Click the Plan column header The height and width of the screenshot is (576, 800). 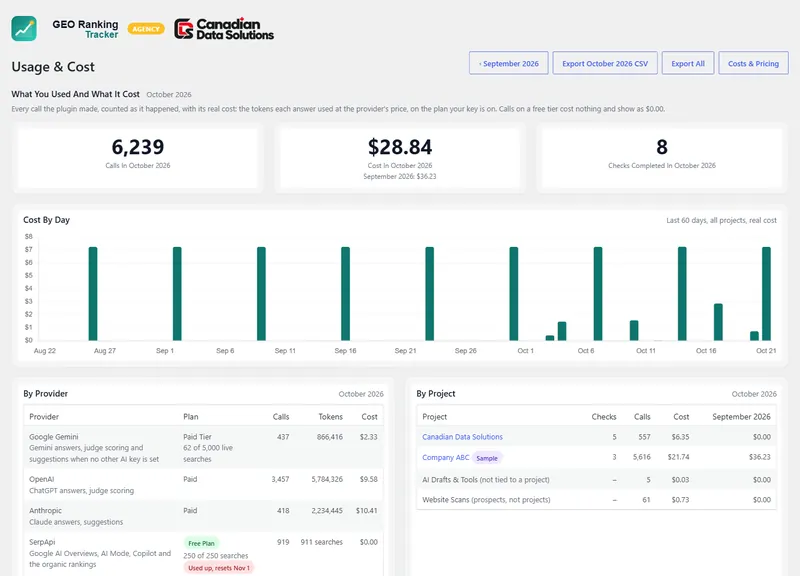pyautogui.click(x=191, y=417)
